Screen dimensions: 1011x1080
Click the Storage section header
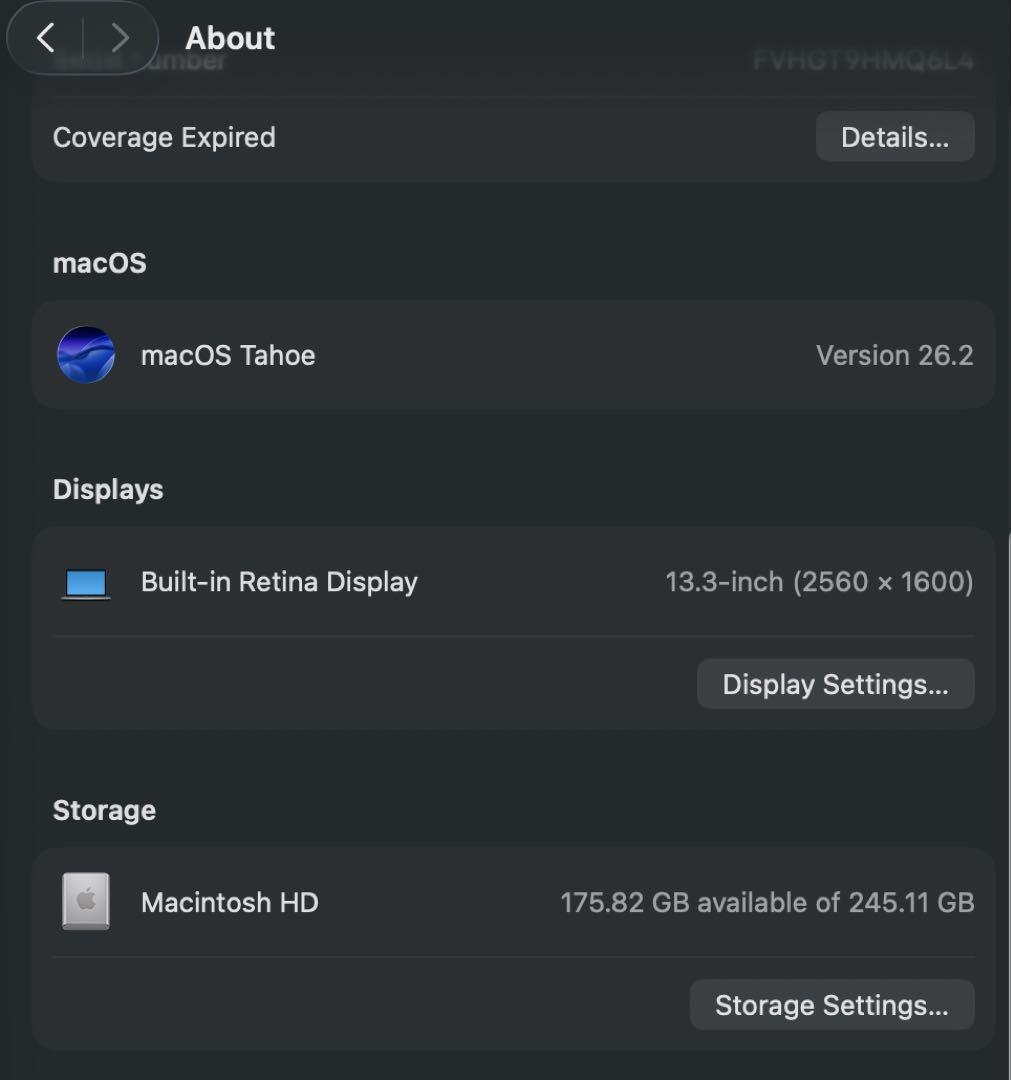point(104,810)
